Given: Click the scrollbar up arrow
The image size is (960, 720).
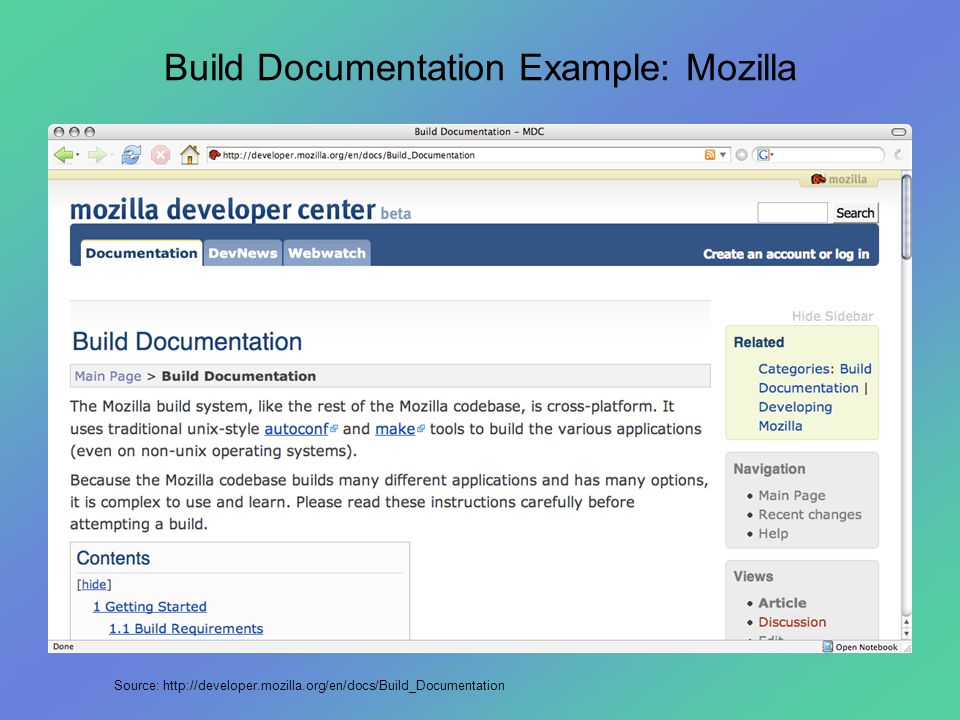Looking at the screenshot, I should [x=907, y=621].
